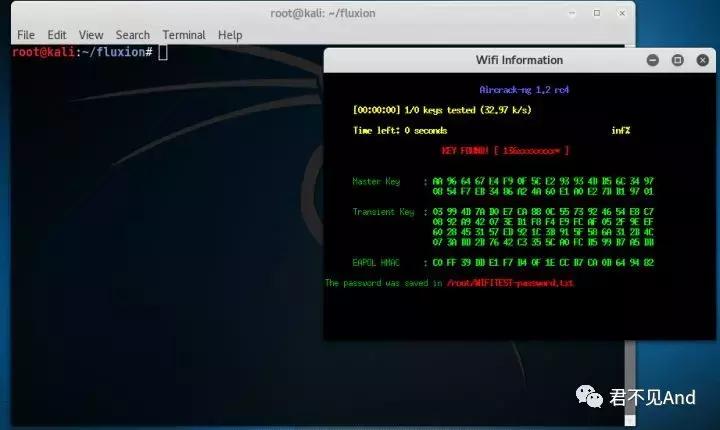The height and width of the screenshot is (430, 720).
Task: Click the 'inf%' progress text
Action: tap(620, 130)
